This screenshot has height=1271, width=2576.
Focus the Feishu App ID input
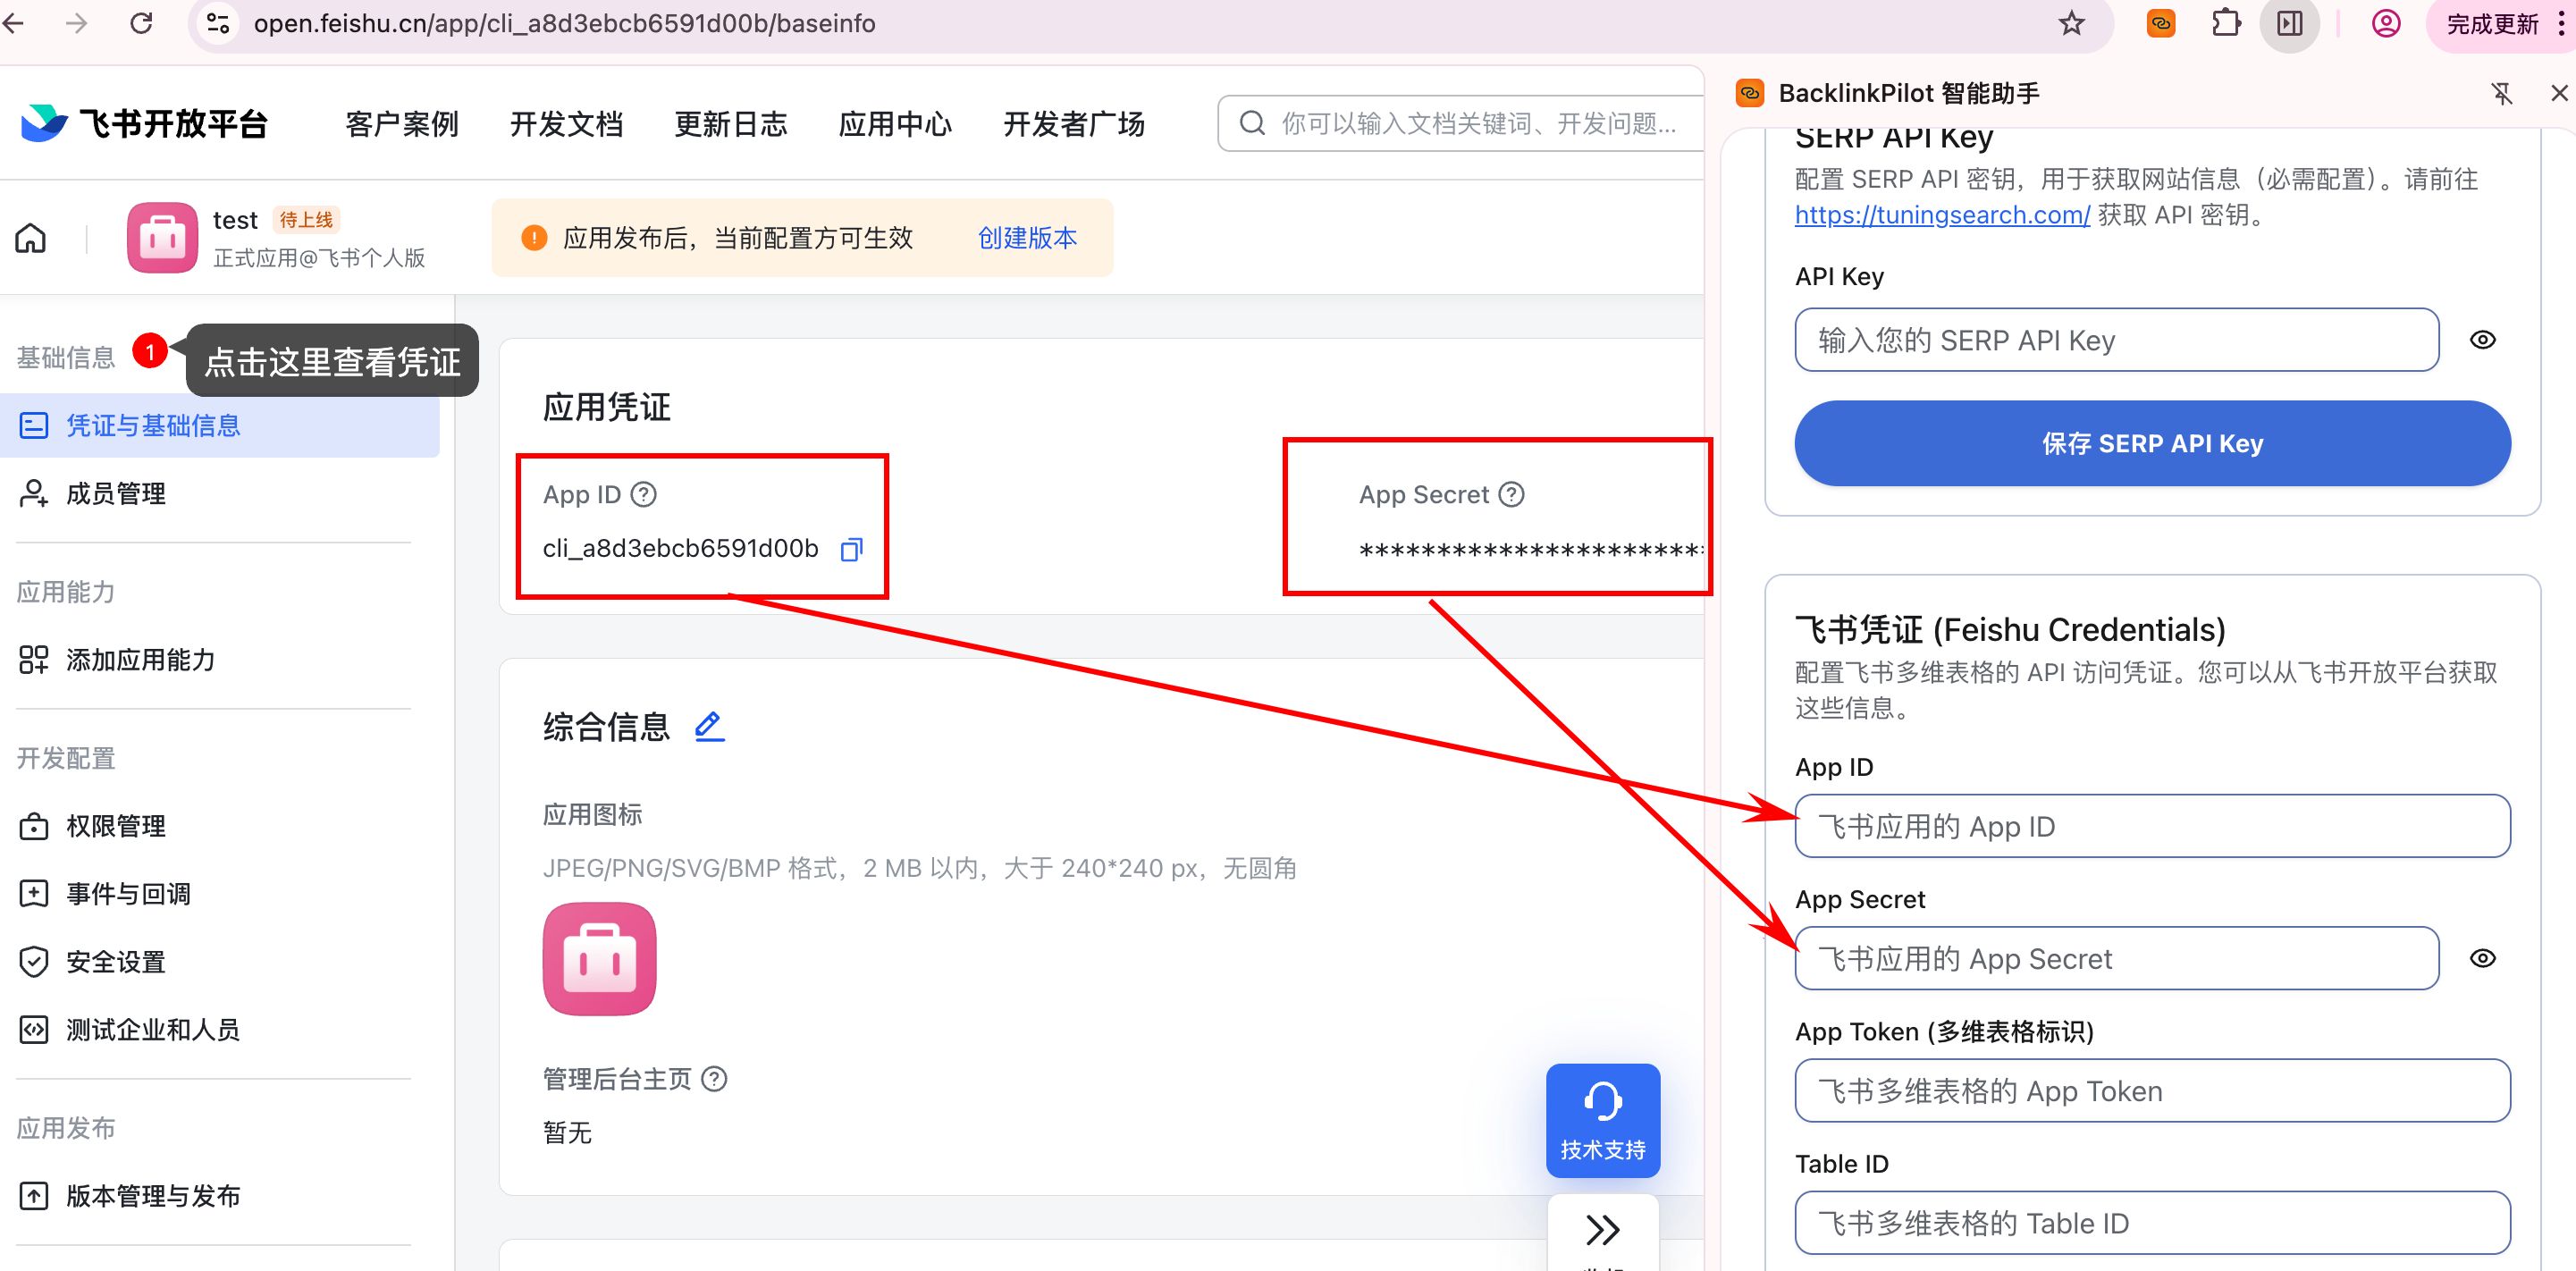point(2152,826)
